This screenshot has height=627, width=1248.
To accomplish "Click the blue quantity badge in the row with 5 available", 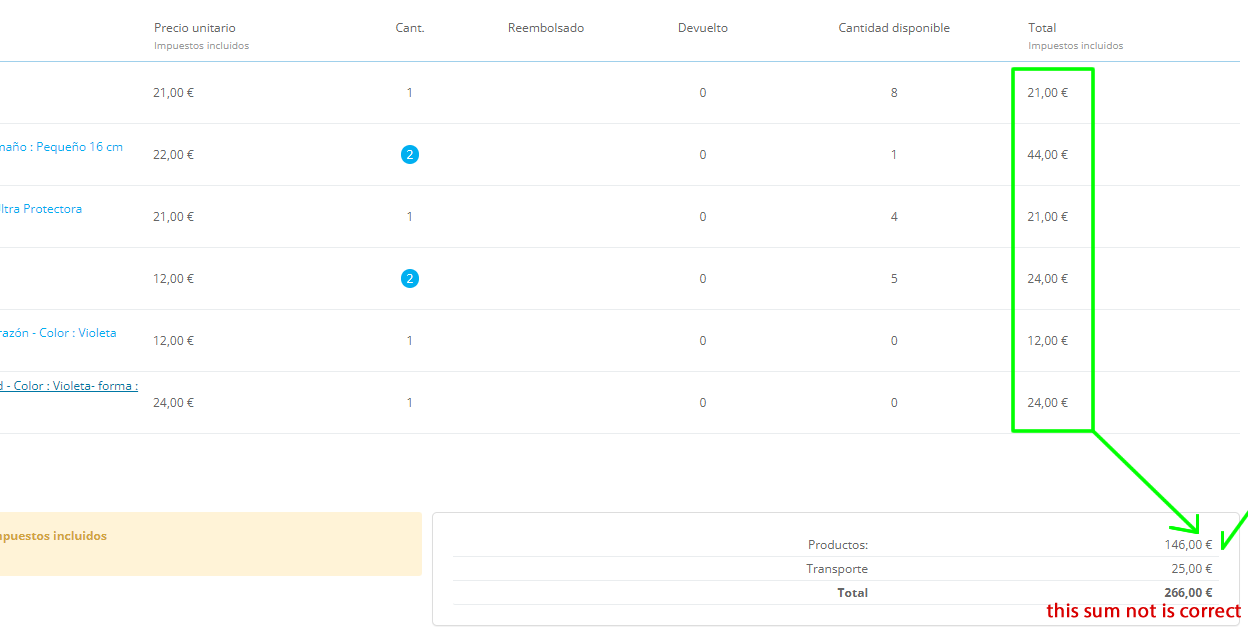I will [409, 279].
